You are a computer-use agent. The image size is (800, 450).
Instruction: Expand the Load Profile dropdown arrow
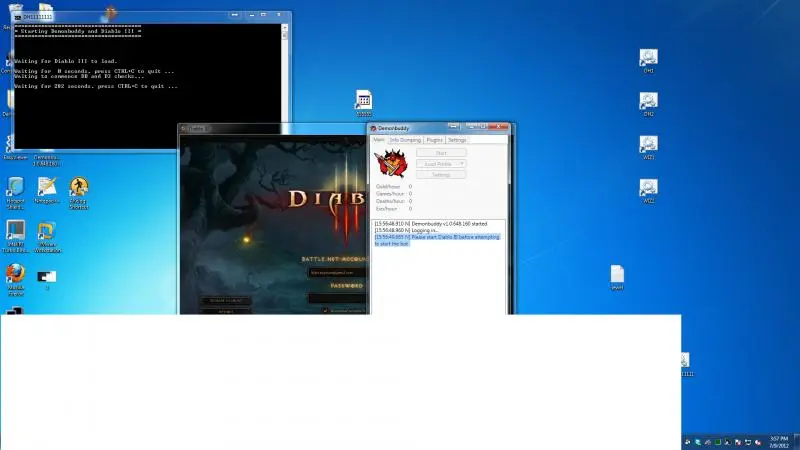click(x=461, y=164)
